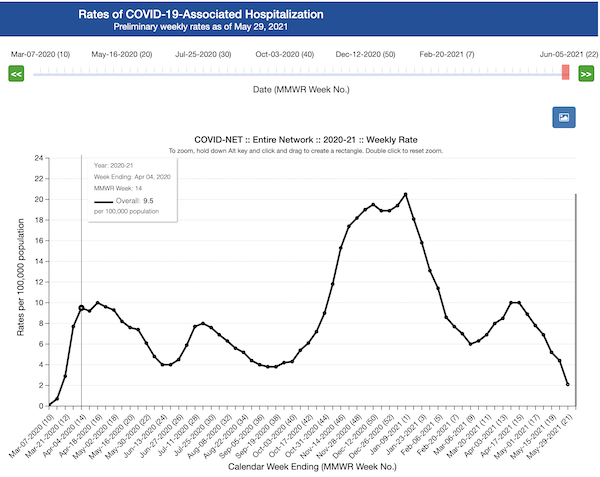
Task: Click slider label Feb-20-2021 (7)
Action: 447,54
